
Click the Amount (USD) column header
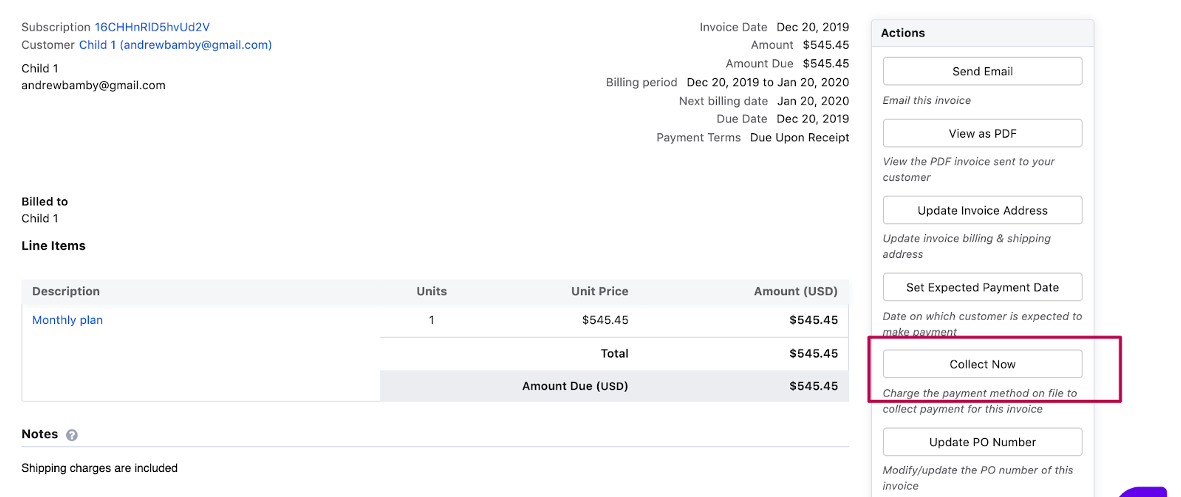[x=795, y=291]
